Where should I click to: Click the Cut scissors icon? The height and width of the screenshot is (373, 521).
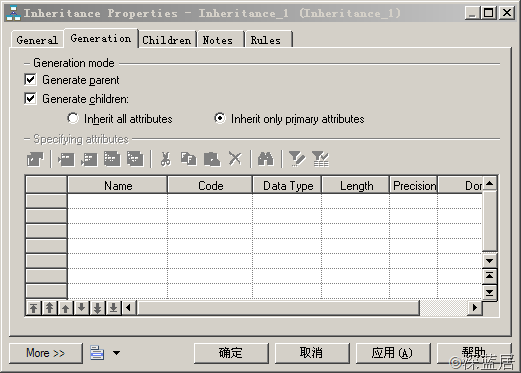[166, 159]
